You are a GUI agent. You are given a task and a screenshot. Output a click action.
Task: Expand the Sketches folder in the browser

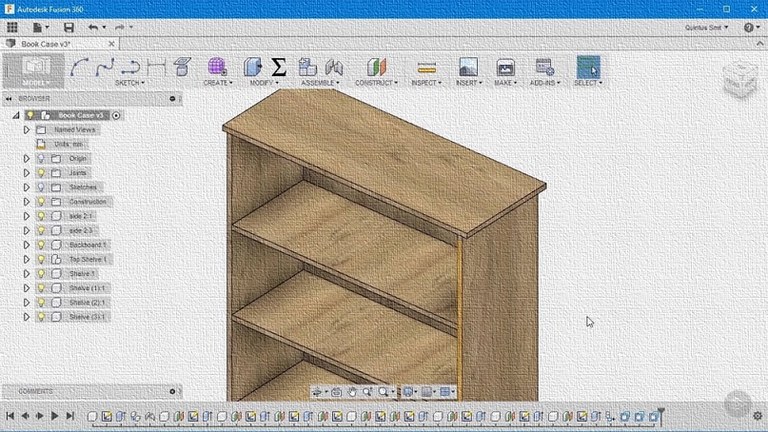click(26, 187)
